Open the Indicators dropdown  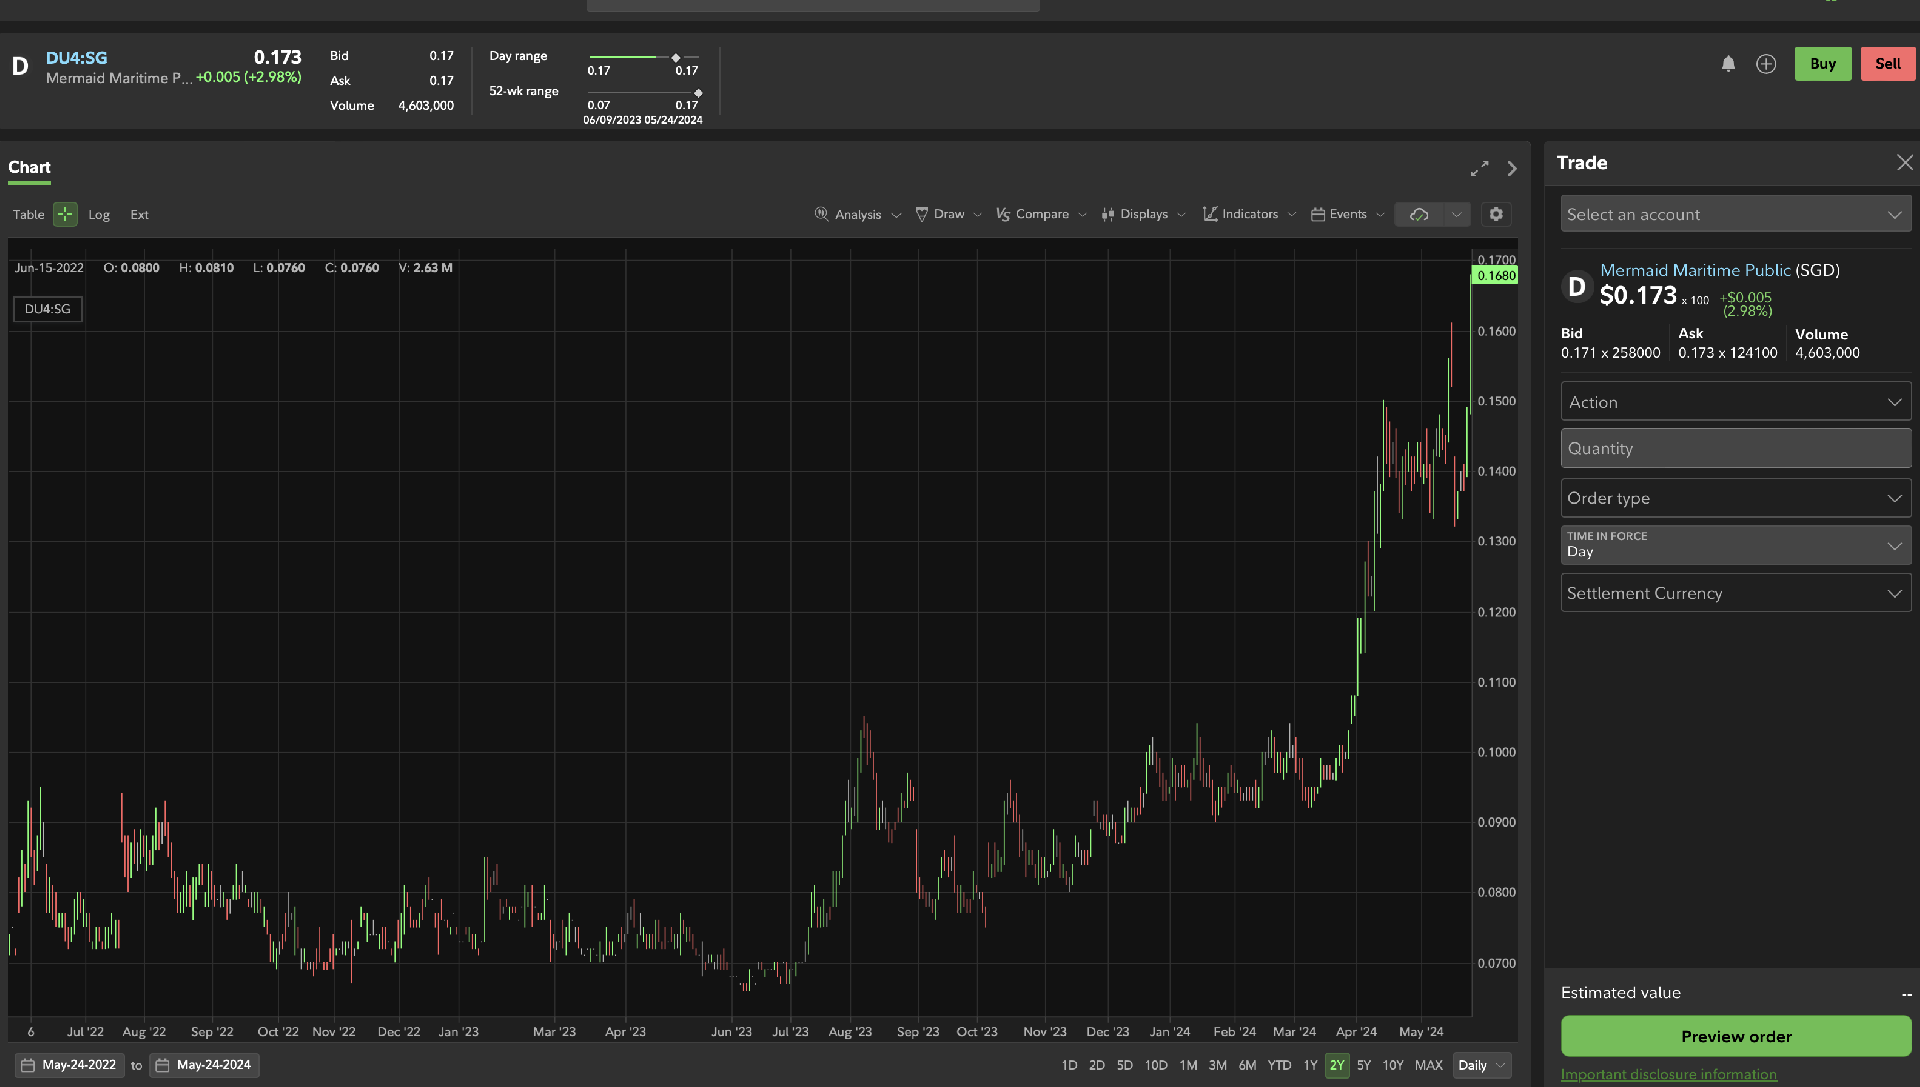(1248, 214)
